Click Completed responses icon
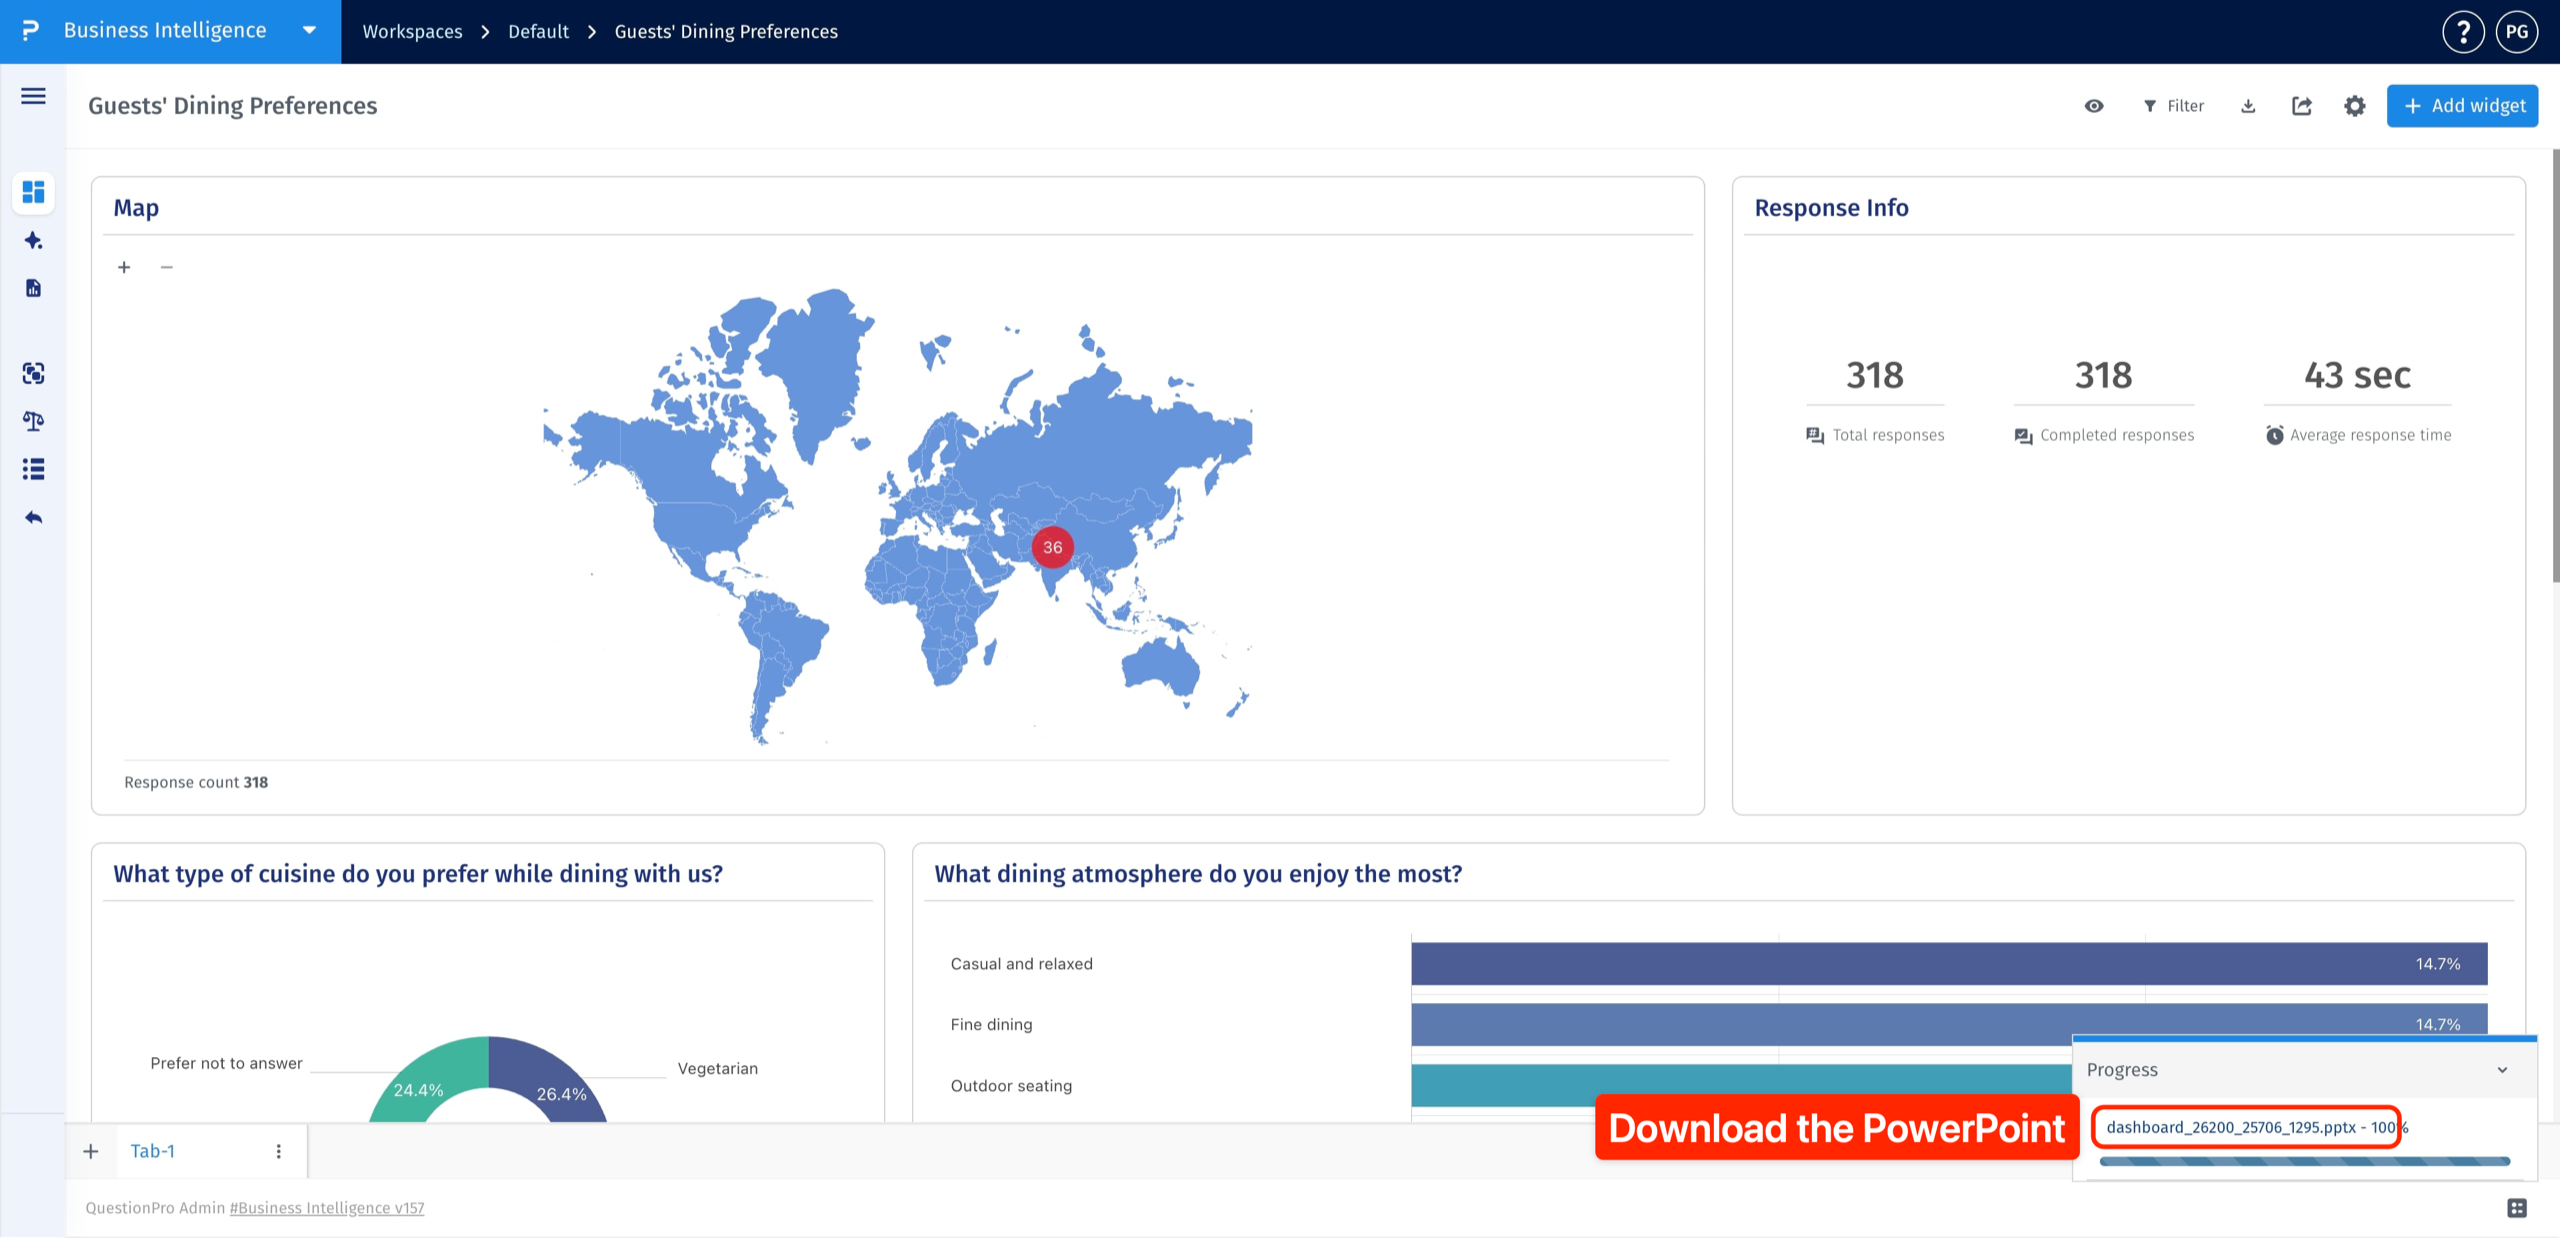Screen dimensions: 2560x1238 click(x=2023, y=435)
